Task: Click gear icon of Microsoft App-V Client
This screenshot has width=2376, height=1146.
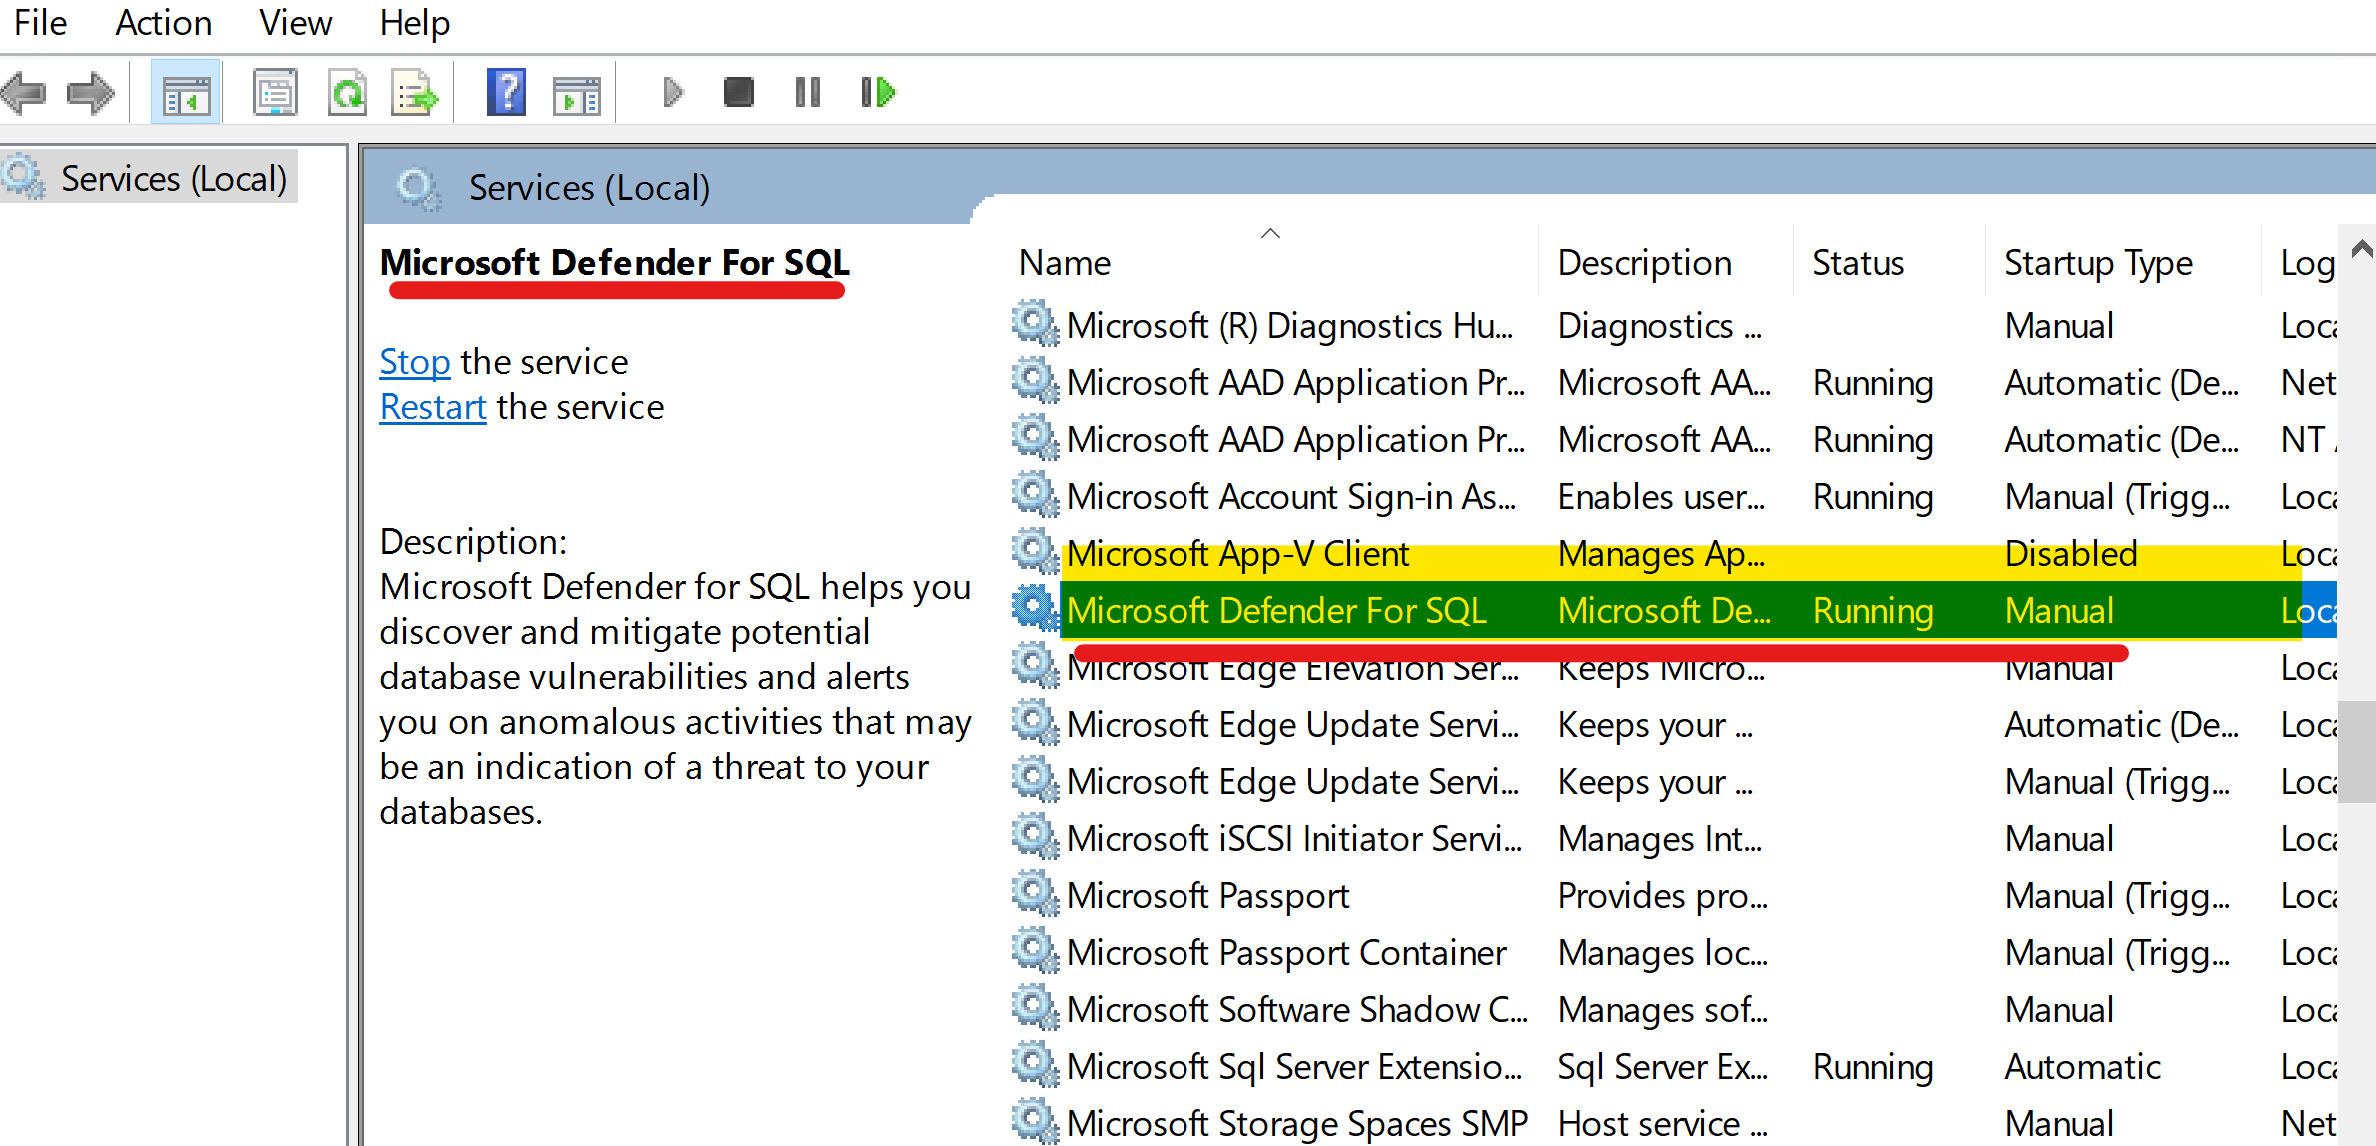Action: (1035, 552)
